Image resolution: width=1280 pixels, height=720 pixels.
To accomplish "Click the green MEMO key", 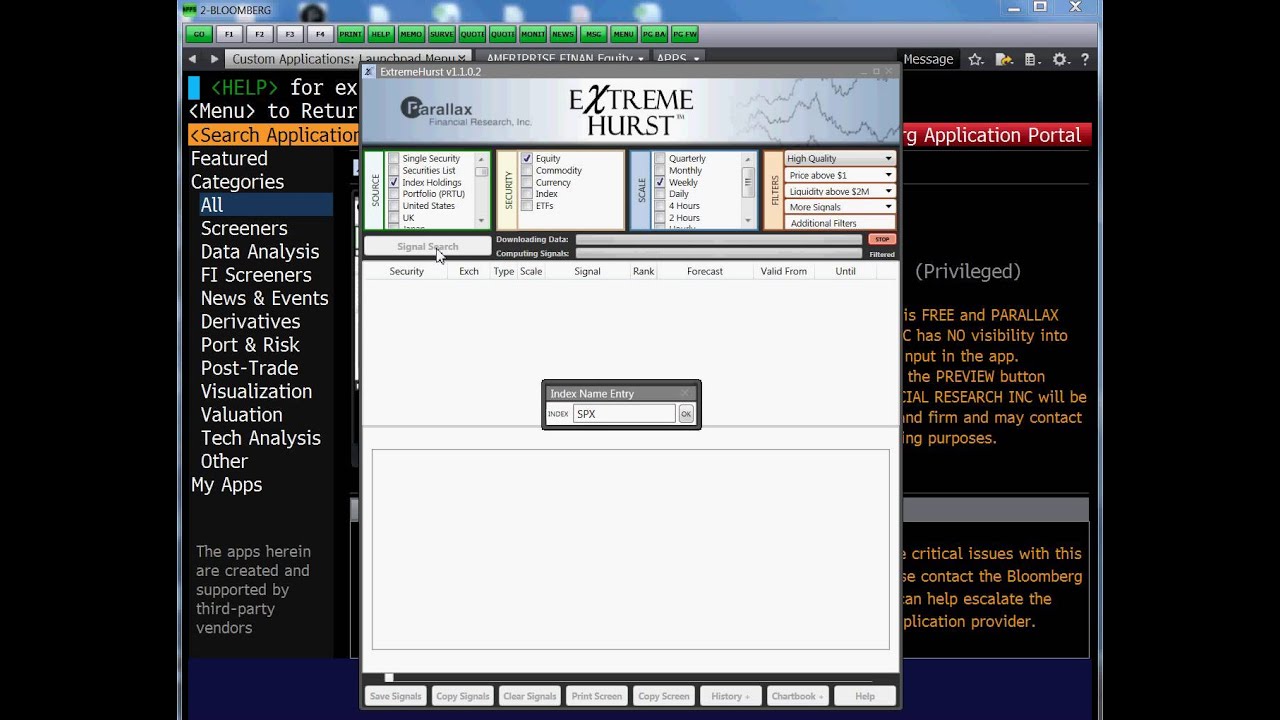I will pos(411,34).
